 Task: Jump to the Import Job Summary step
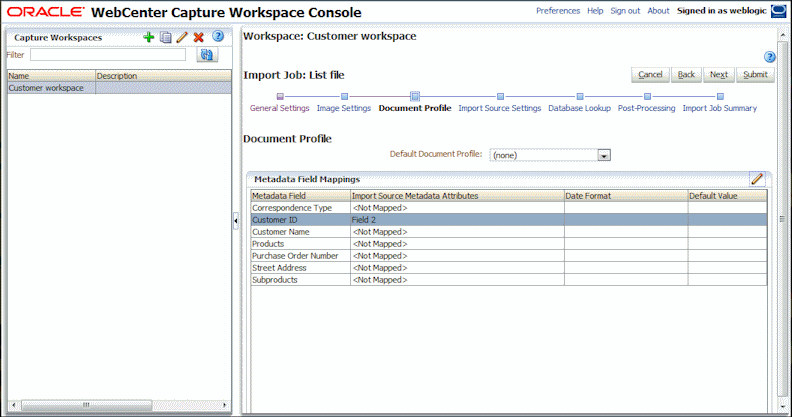coord(720,108)
